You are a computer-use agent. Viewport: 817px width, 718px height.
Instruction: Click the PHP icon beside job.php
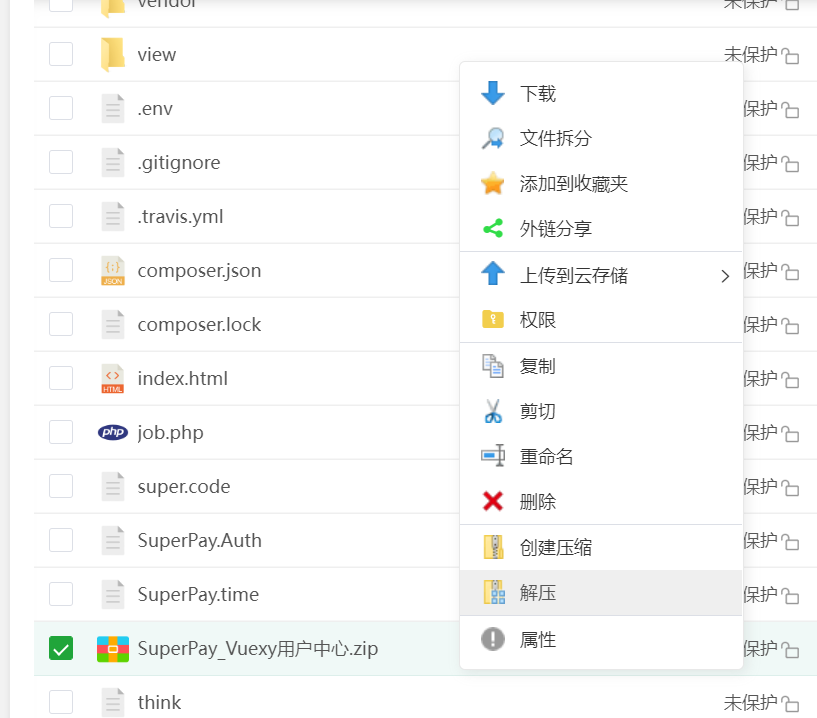[113, 432]
